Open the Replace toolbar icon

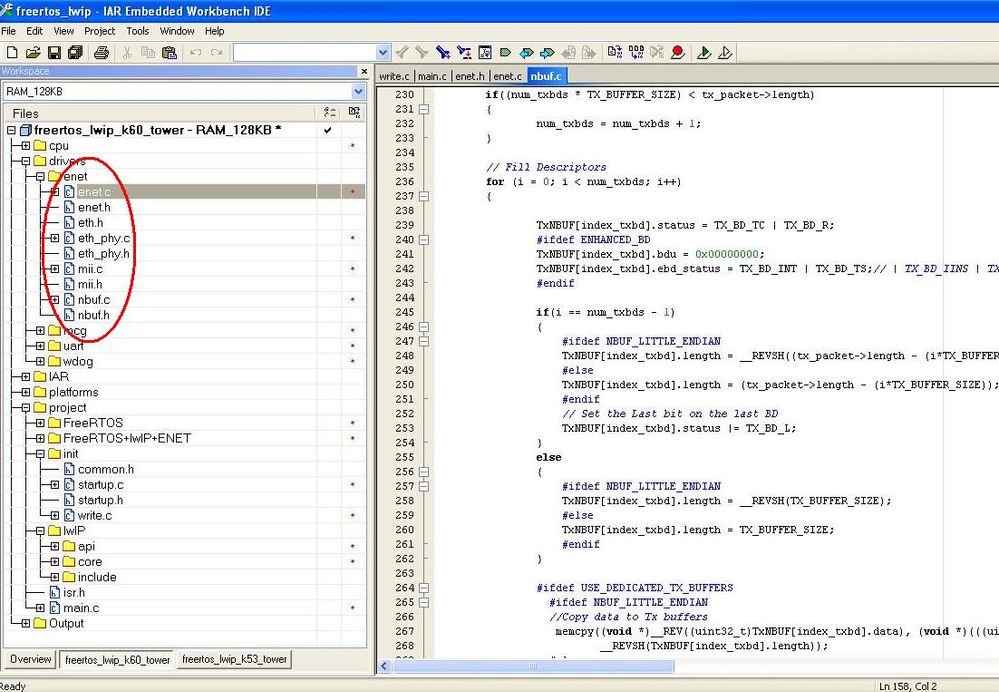[464, 52]
